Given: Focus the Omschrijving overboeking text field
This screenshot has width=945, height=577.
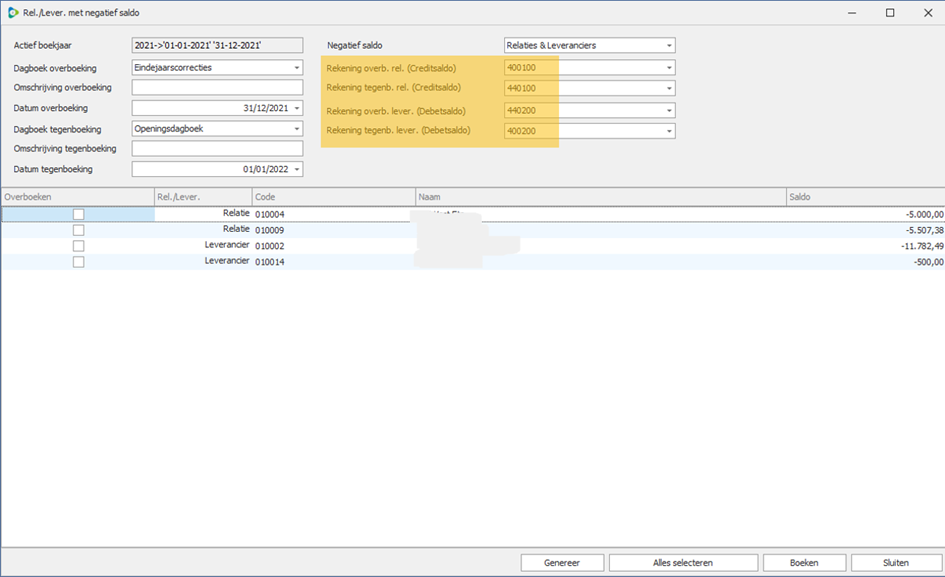Looking at the screenshot, I should [217, 88].
